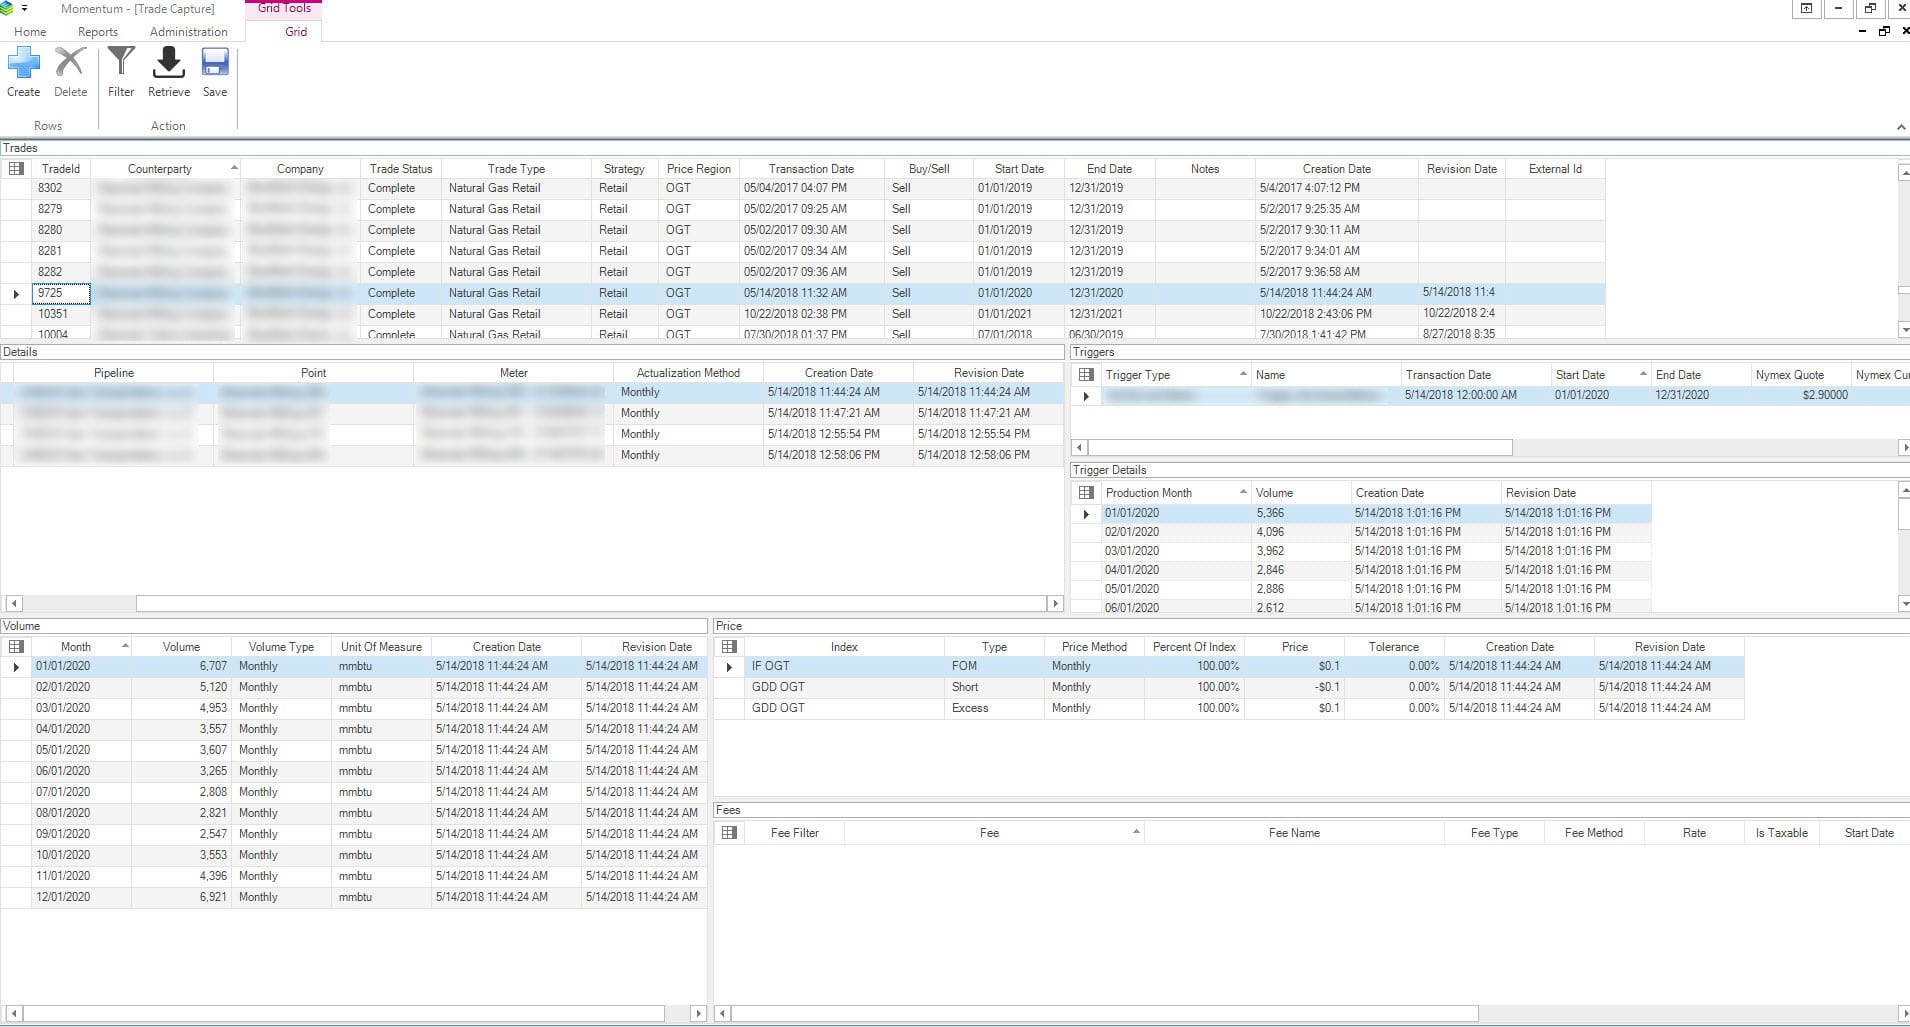Click Details scrollbar right arrow

(x=1054, y=604)
